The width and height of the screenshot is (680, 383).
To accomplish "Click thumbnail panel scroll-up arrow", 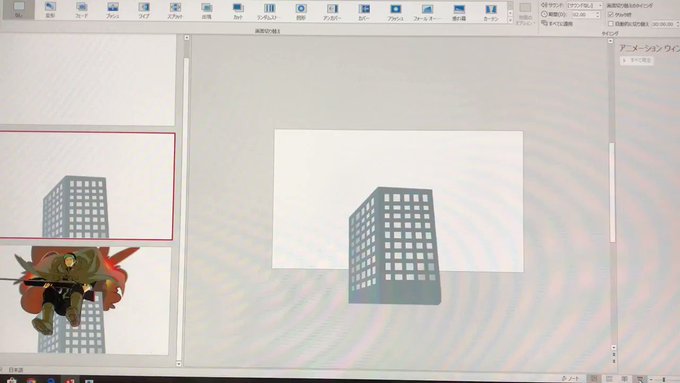I will click(x=186, y=38).
